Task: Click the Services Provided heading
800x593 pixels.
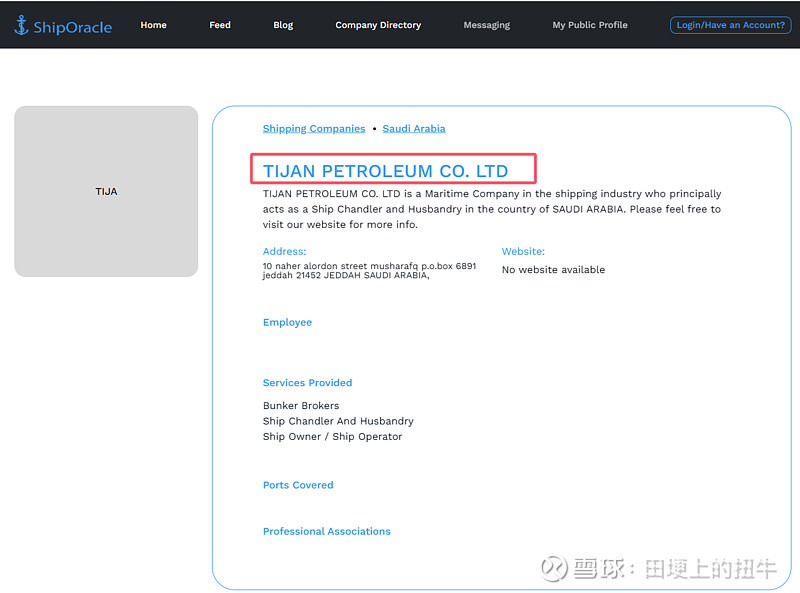Action: point(307,383)
